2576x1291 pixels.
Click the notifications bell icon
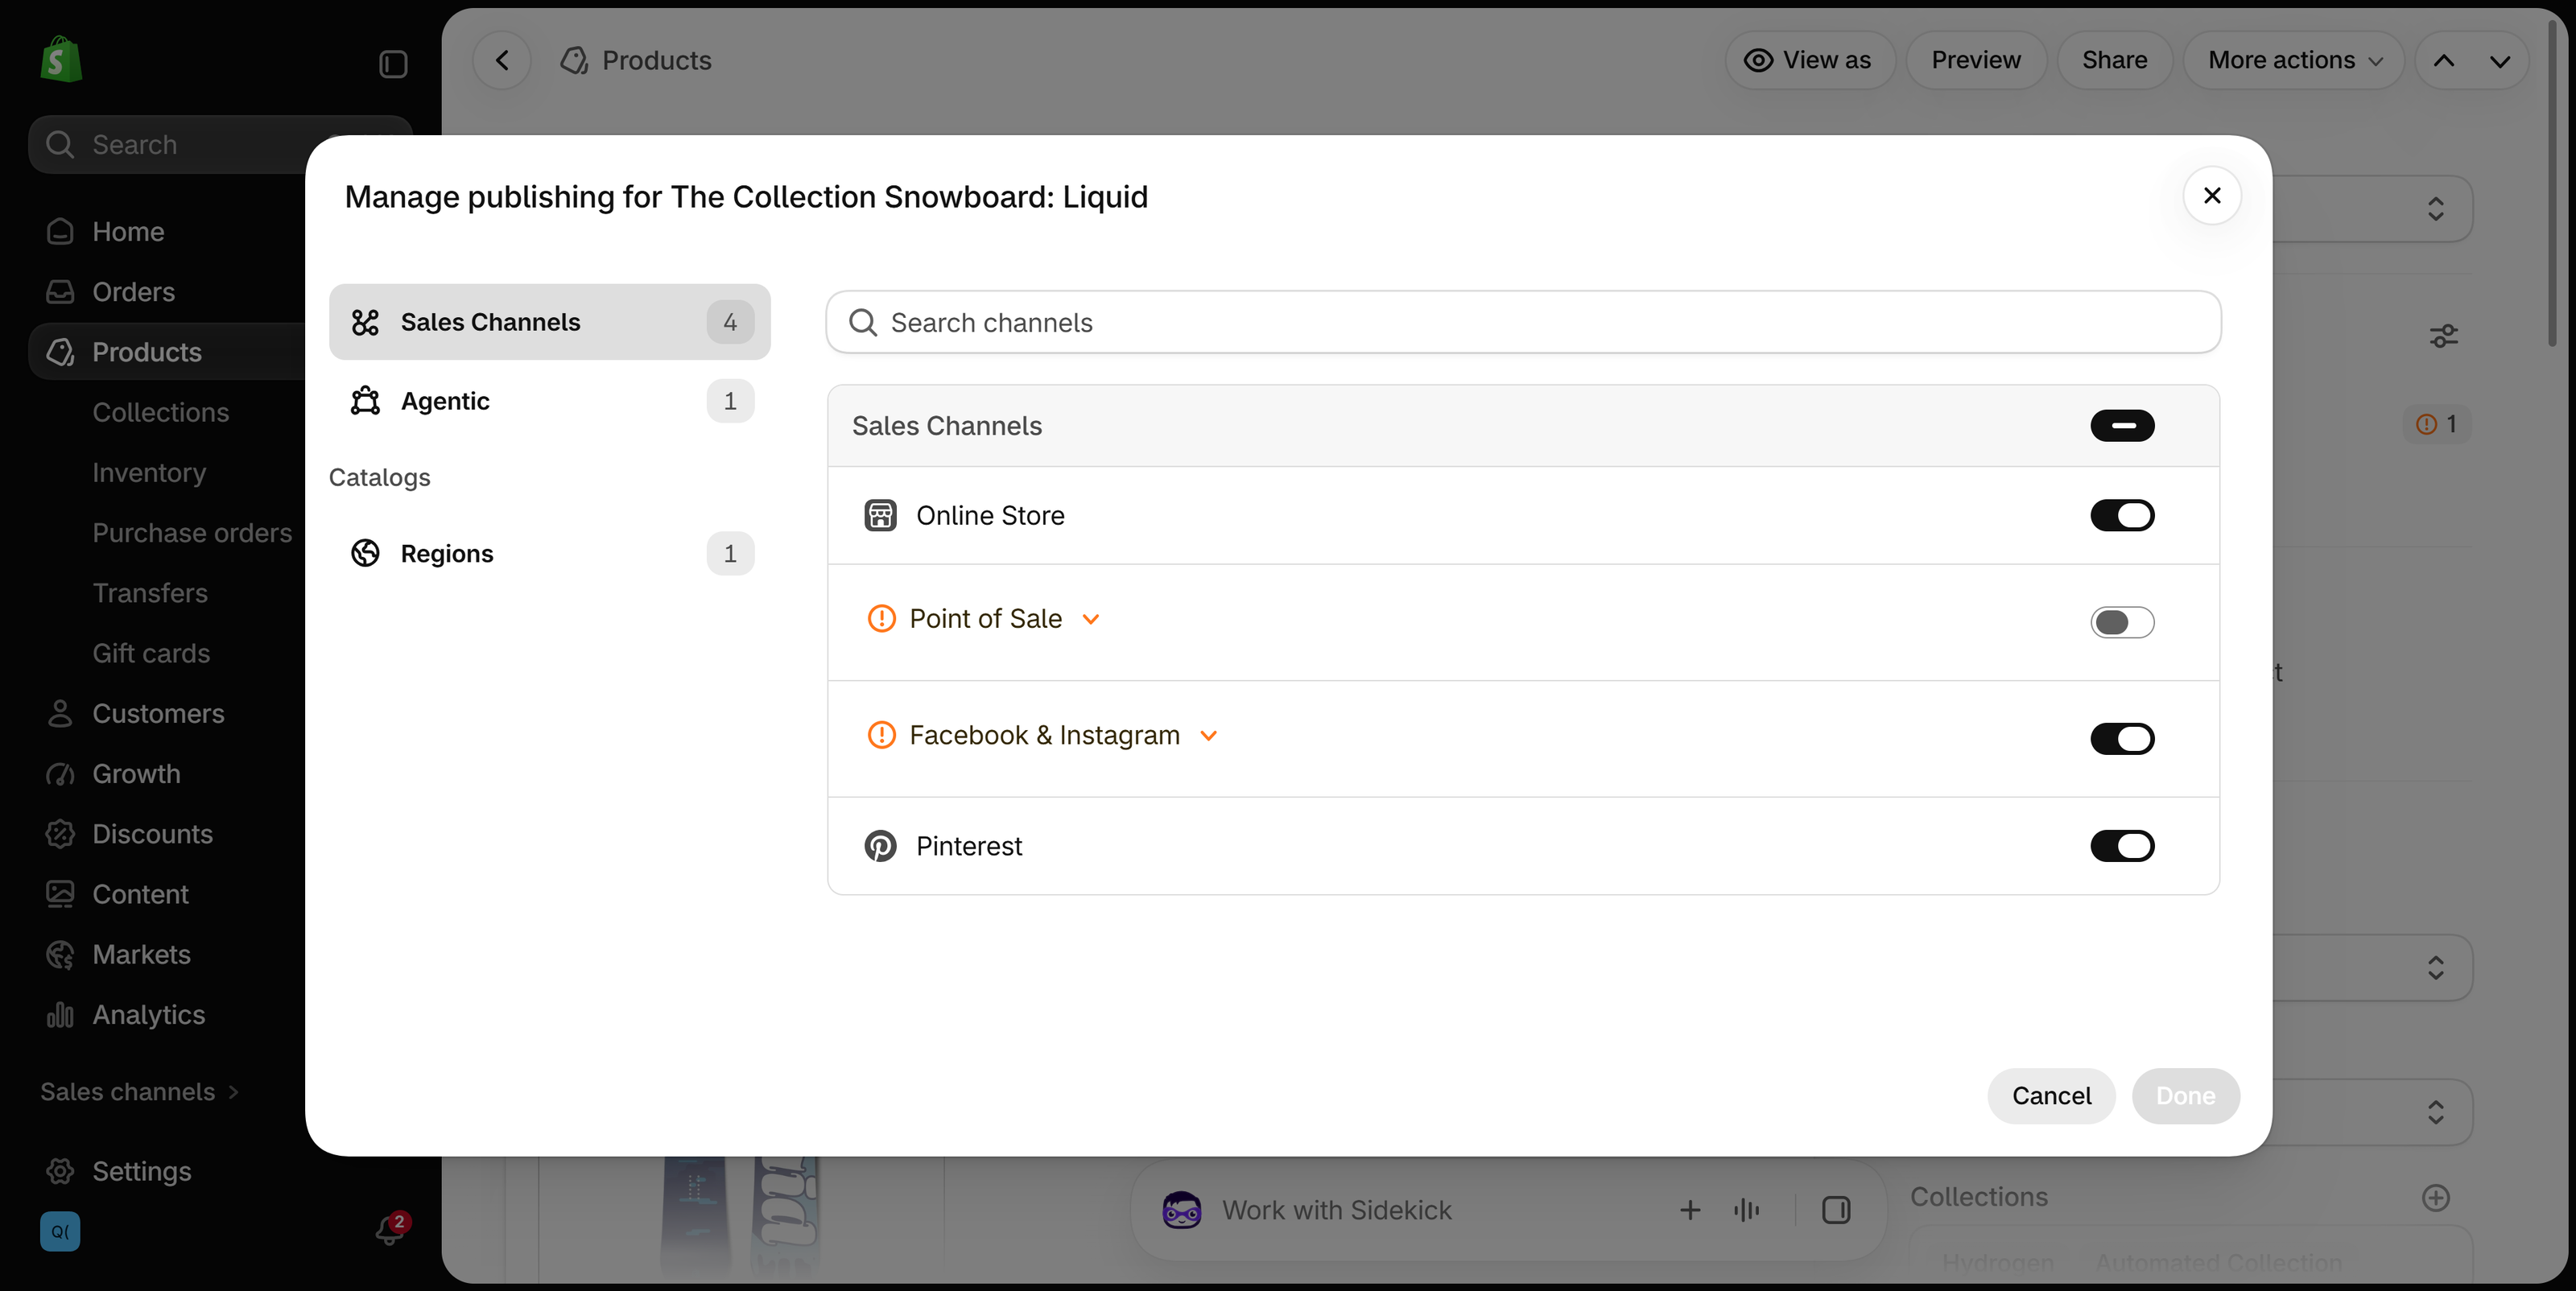(389, 1230)
